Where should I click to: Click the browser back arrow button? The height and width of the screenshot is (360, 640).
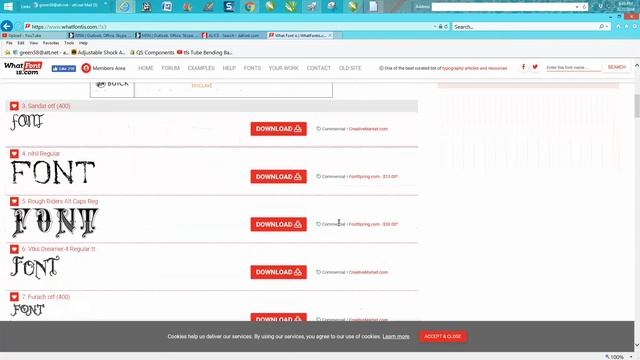click(x=7, y=26)
